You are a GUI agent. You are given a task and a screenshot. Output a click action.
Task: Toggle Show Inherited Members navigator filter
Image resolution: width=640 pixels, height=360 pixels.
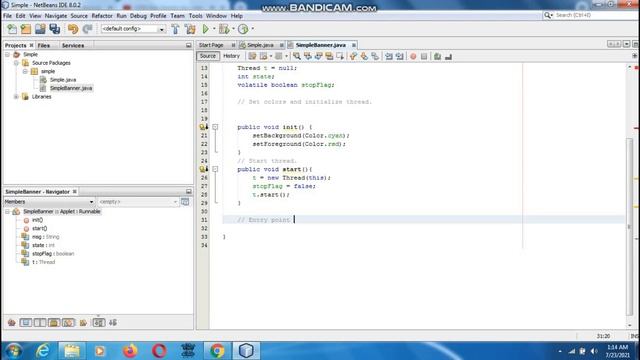click(11, 322)
